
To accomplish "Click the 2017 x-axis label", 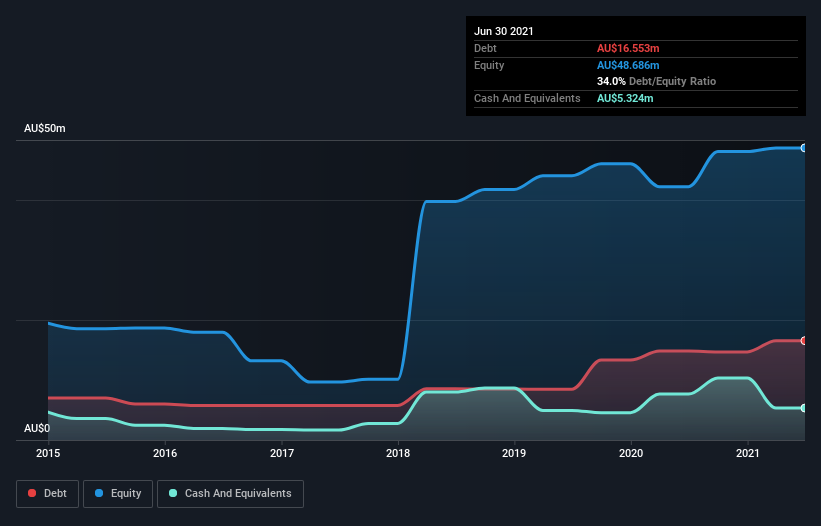I will pyautogui.click(x=282, y=453).
